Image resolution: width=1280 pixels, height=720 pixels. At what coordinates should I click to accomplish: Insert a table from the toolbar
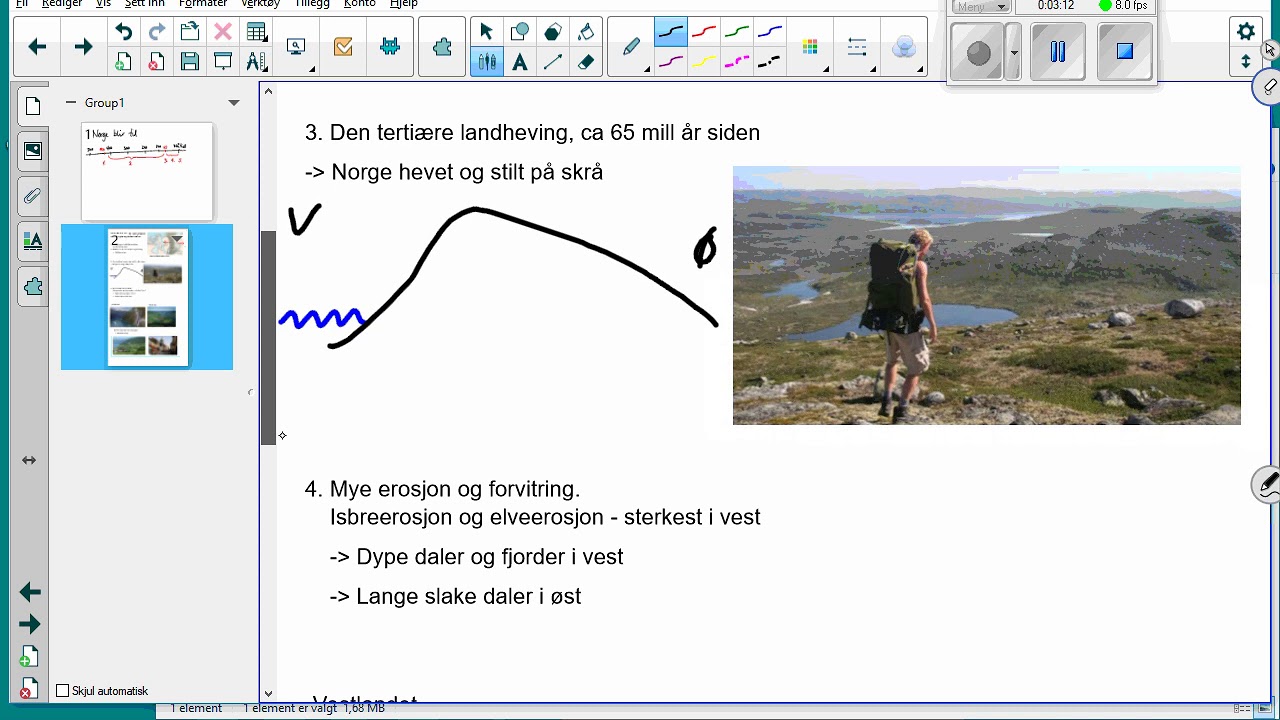coord(256,32)
